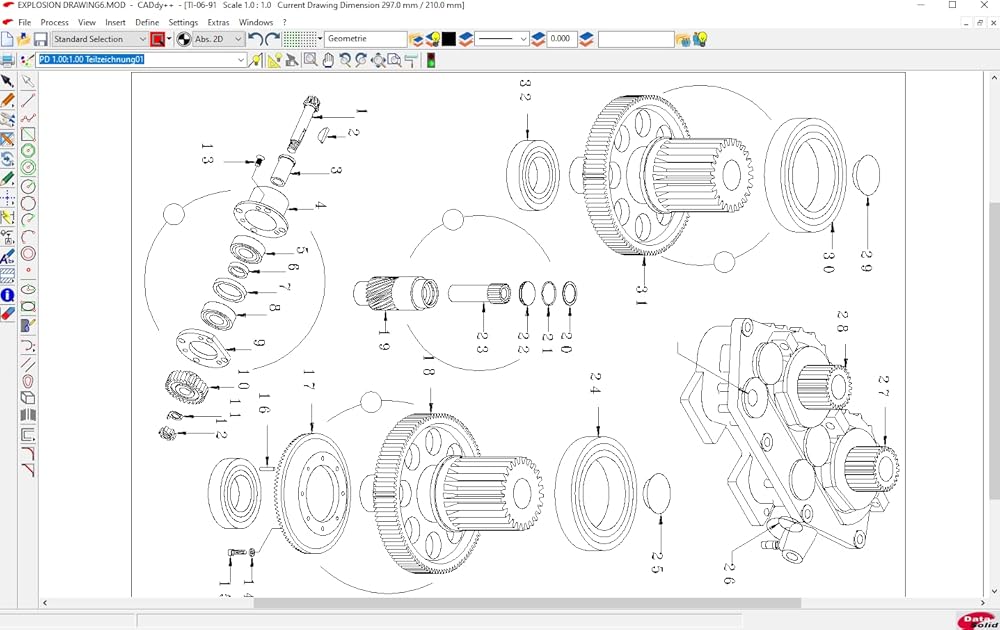
Task: Pick the hatching pattern tool in sidebar
Action: coord(7,275)
